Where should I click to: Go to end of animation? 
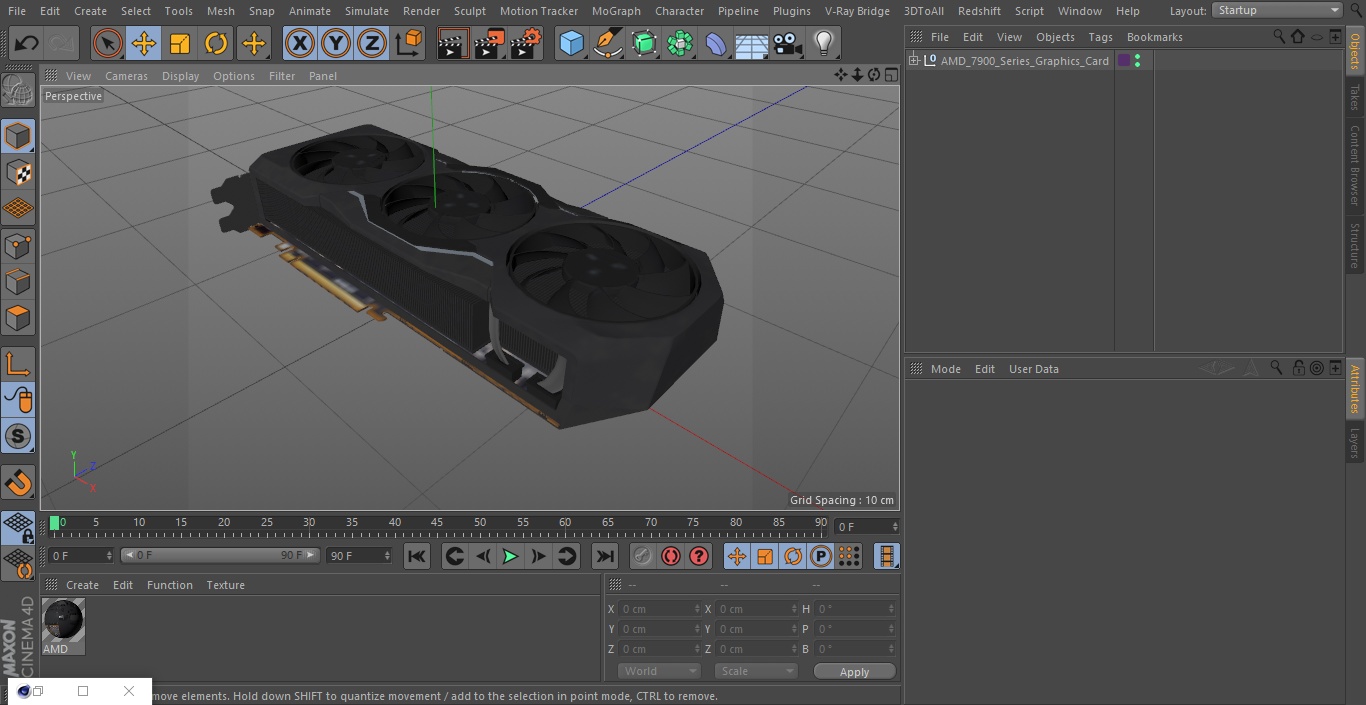(x=605, y=556)
